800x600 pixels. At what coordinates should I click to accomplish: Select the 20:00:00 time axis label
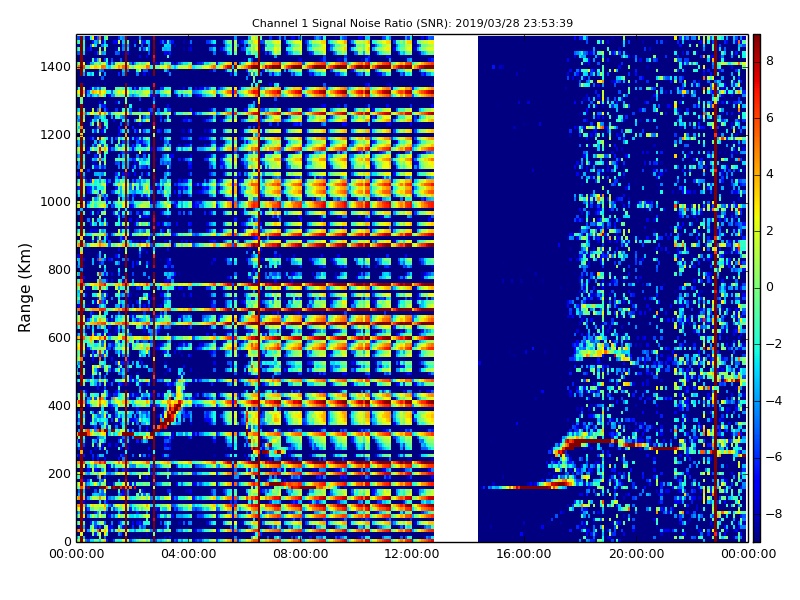click(x=636, y=554)
